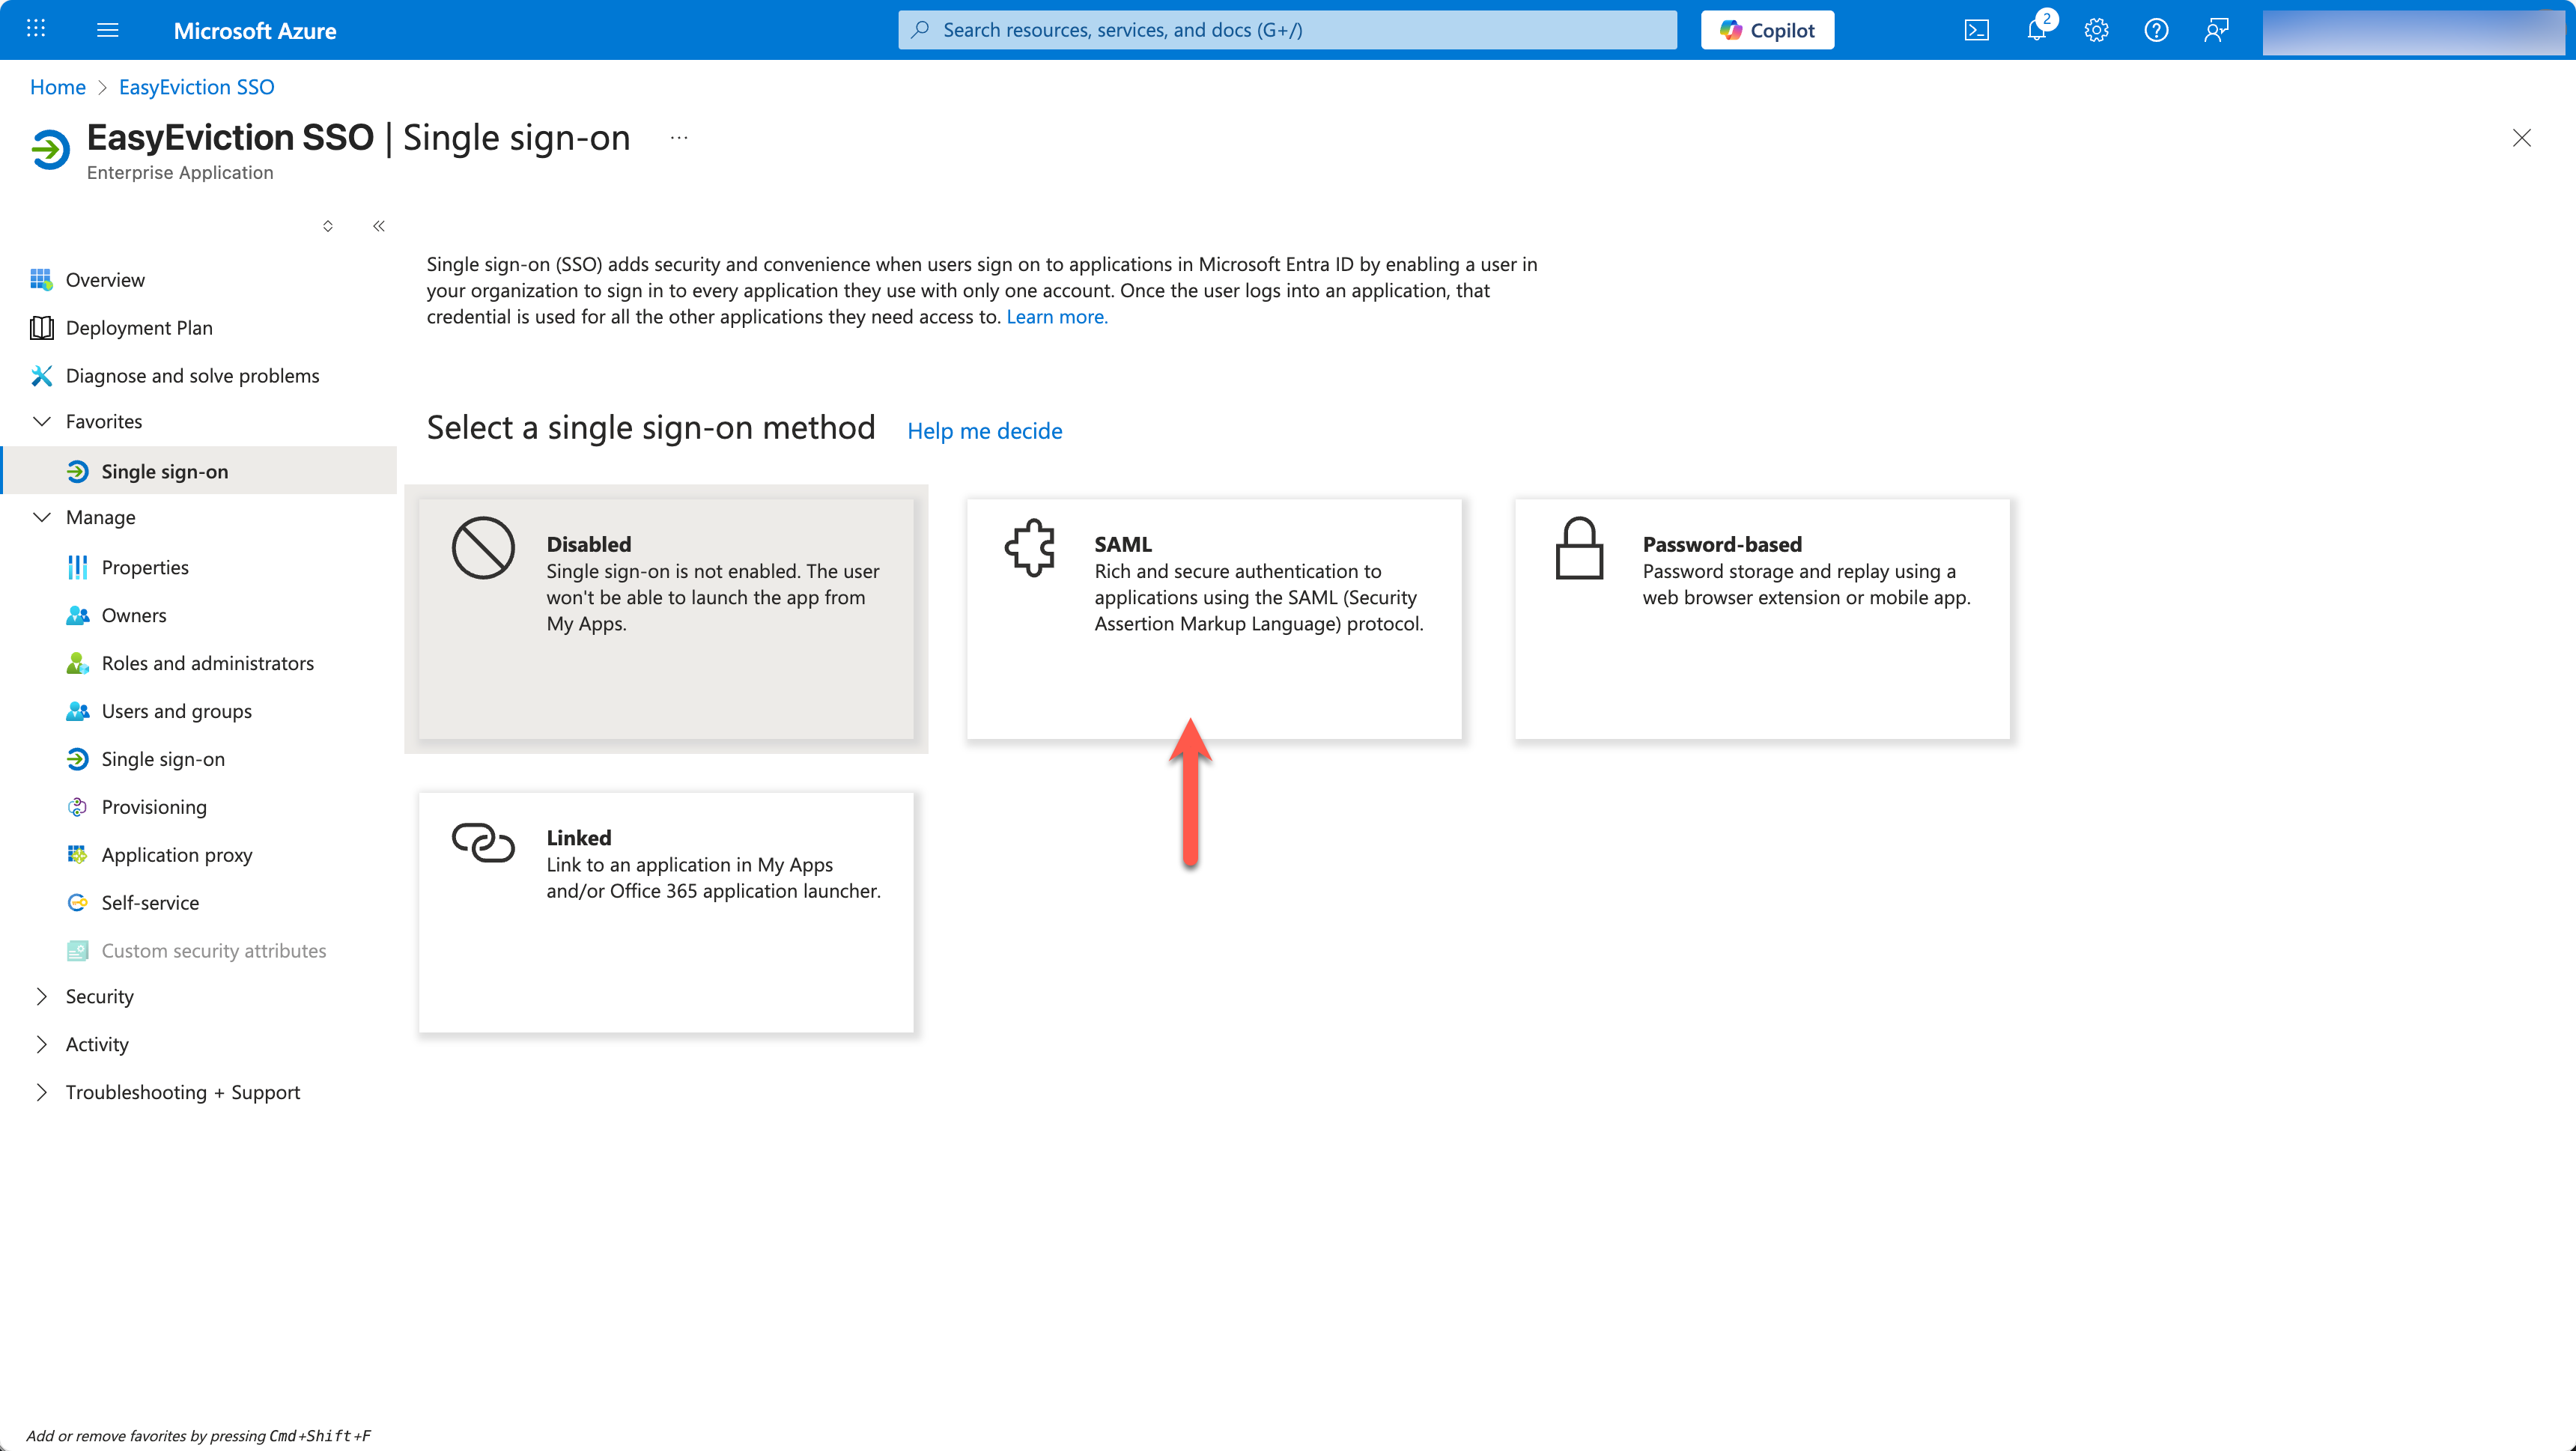2576x1451 pixels.
Task: Click the Copilot button
Action: click(x=1767, y=30)
